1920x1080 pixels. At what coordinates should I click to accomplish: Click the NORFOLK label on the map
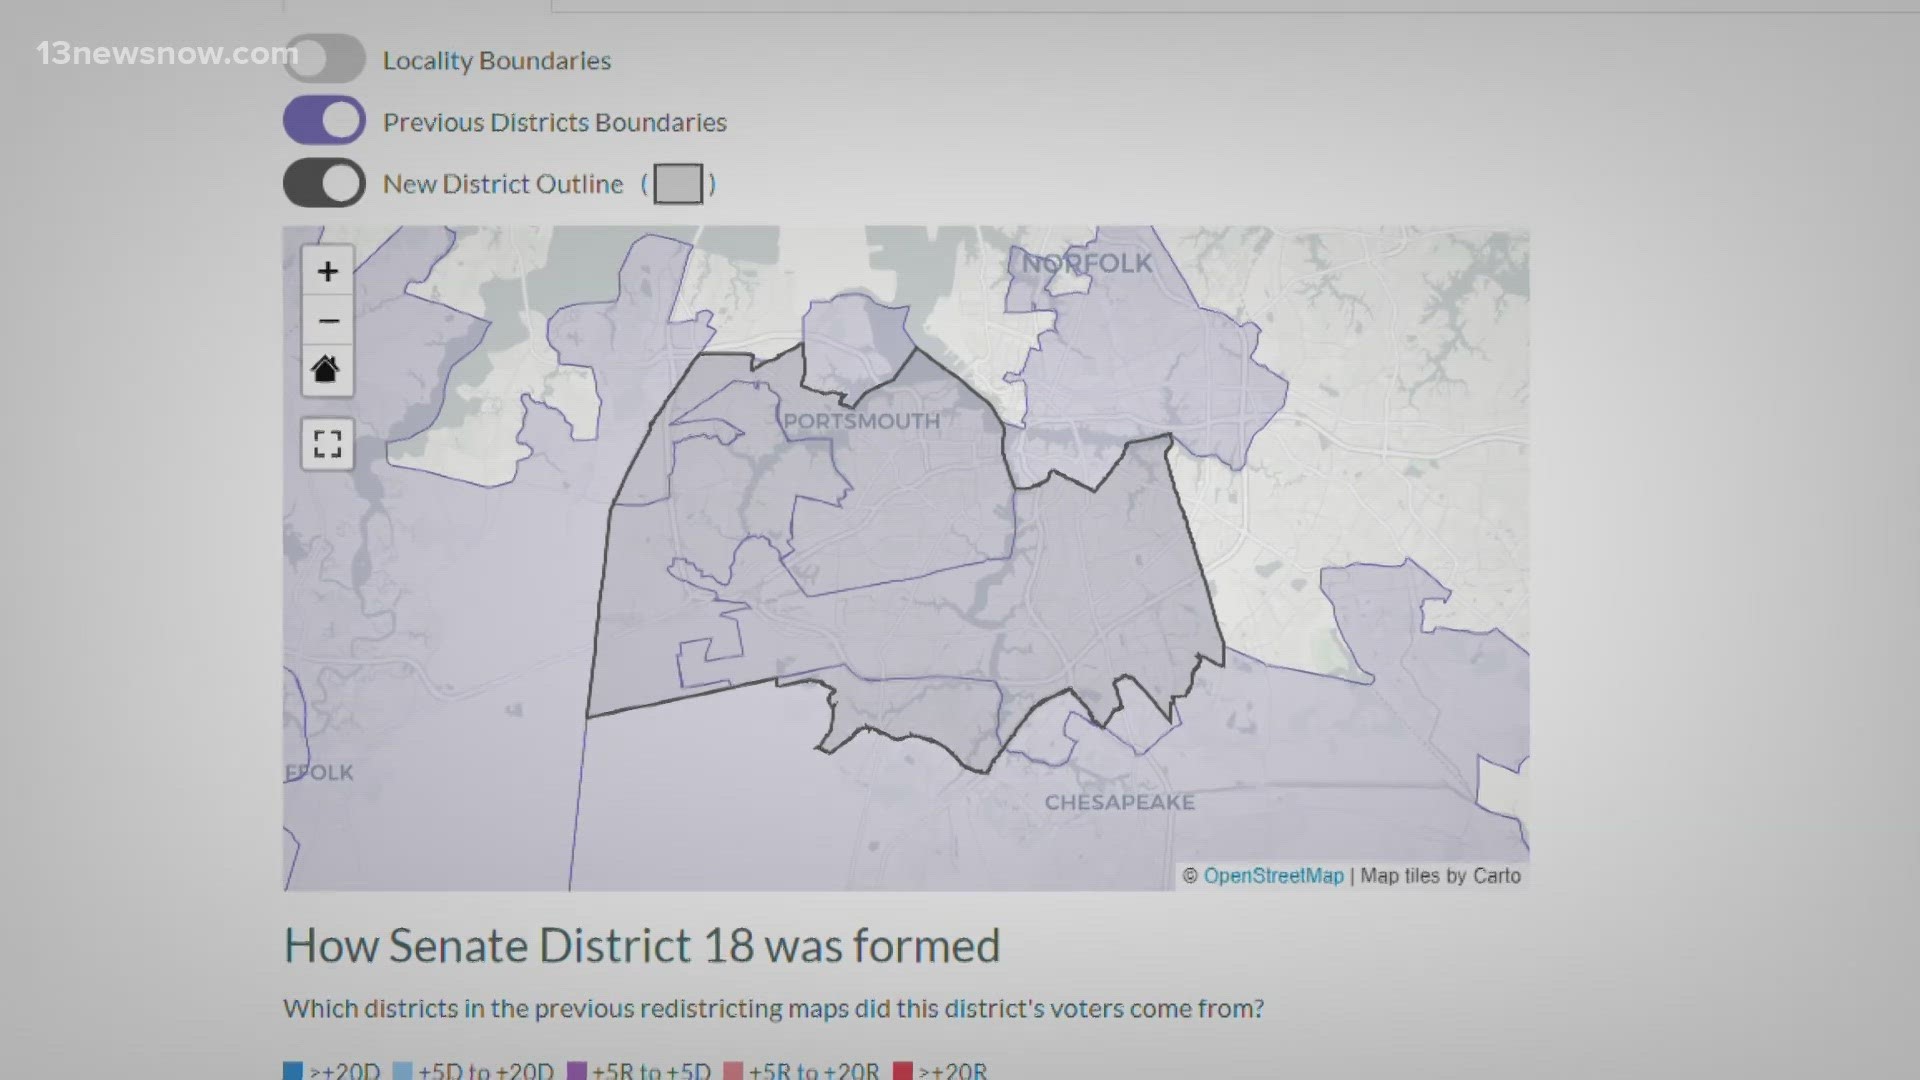(x=1087, y=263)
